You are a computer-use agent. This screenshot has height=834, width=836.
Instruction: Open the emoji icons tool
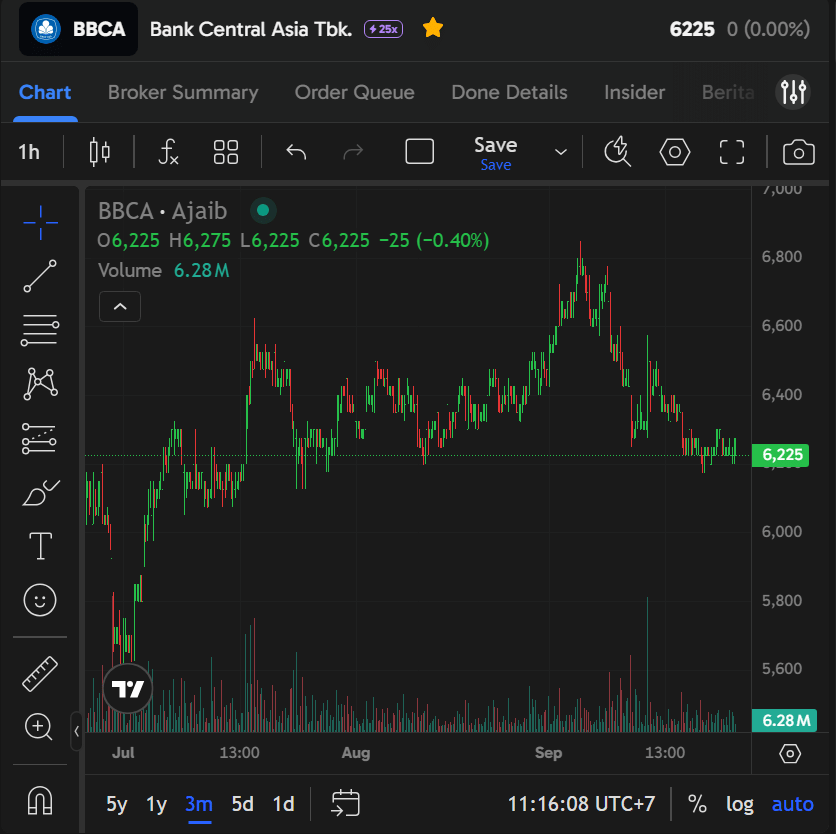click(x=40, y=600)
